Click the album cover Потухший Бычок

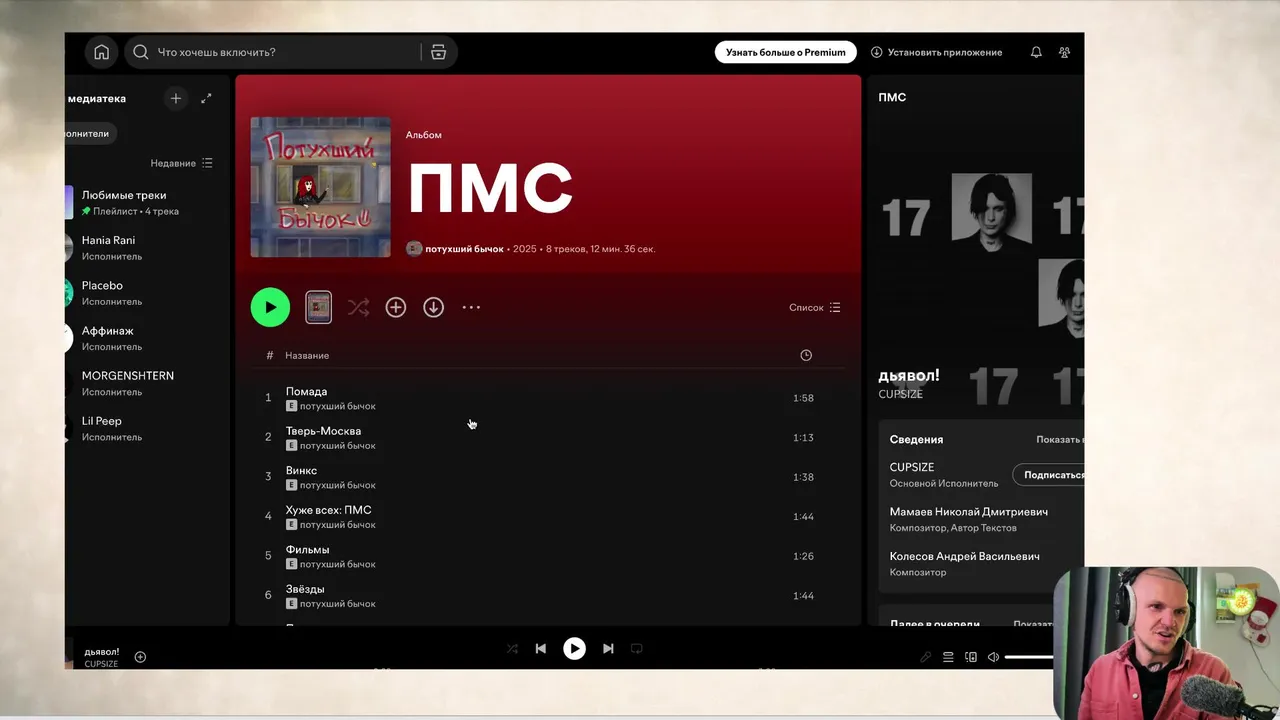click(x=320, y=187)
